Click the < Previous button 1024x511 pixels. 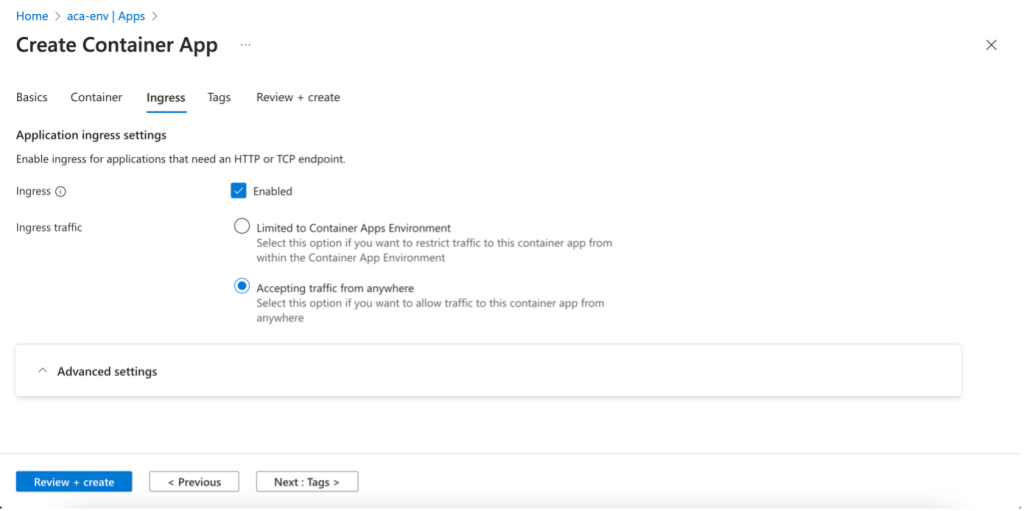pyautogui.click(x=194, y=482)
